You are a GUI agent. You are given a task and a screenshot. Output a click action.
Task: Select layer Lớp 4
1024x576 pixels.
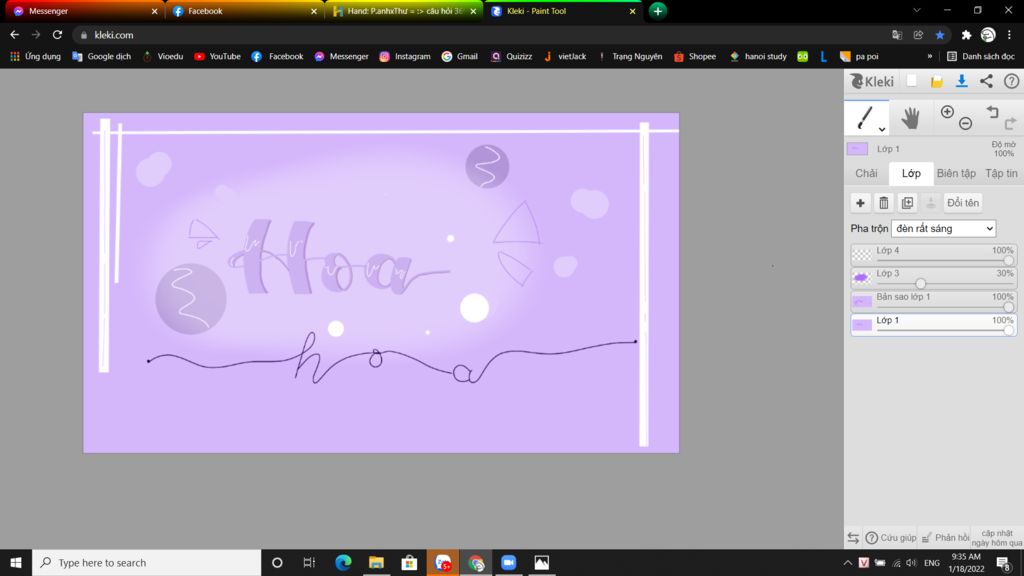933,255
